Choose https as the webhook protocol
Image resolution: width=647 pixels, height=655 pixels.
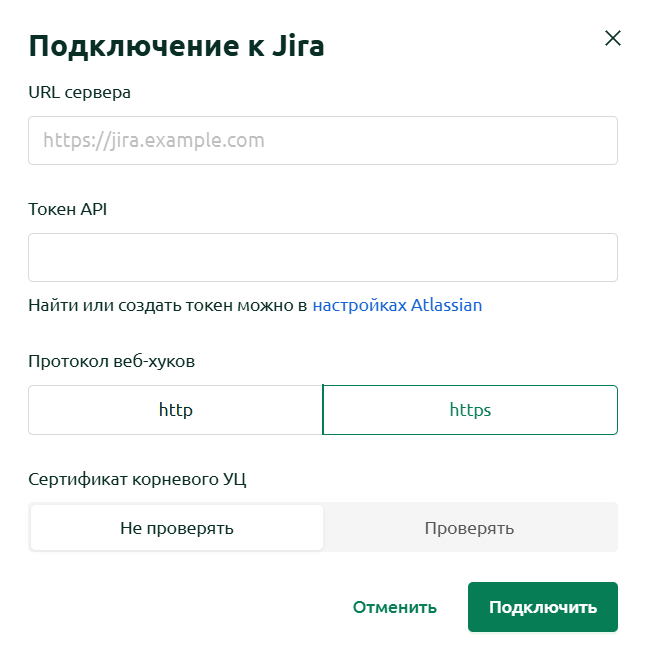(470, 410)
